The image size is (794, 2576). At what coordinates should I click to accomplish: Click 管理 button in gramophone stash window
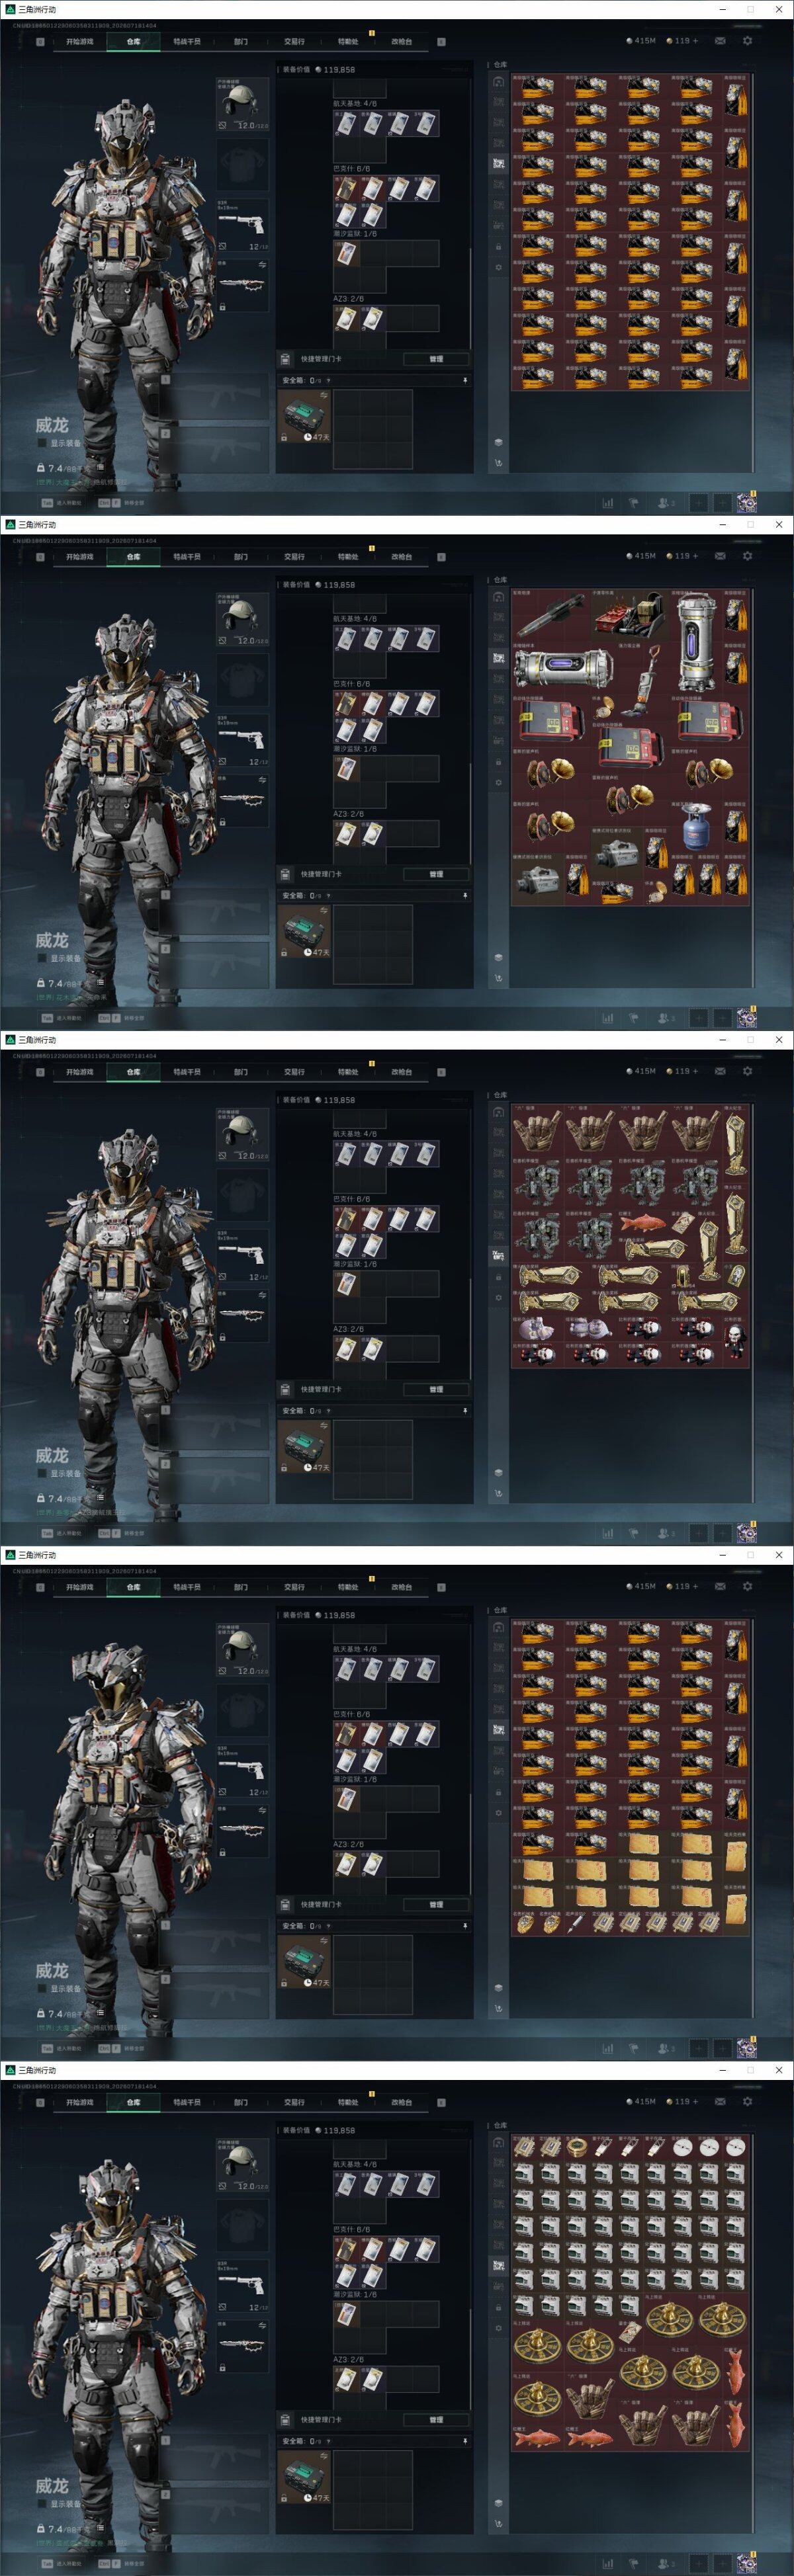(x=436, y=874)
